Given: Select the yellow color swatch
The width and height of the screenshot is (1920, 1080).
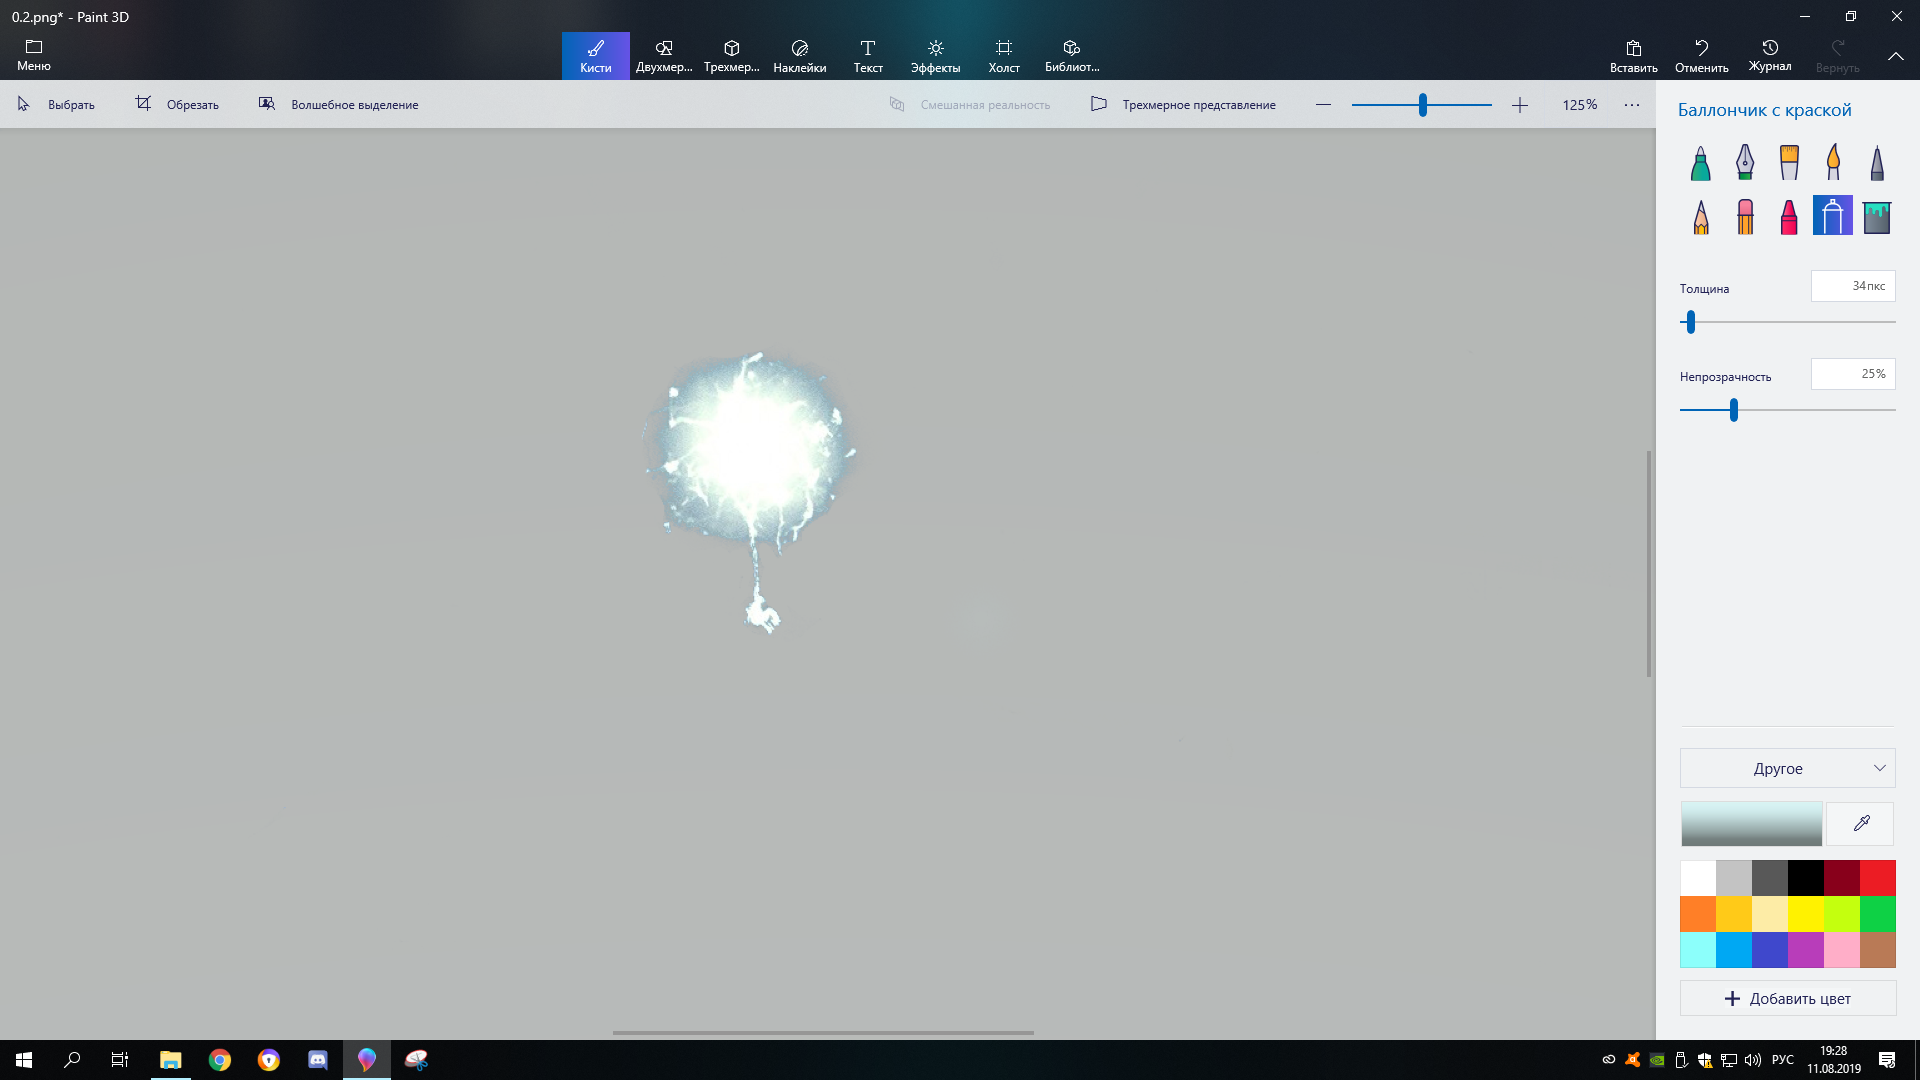Looking at the screenshot, I should pyautogui.click(x=1806, y=914).
